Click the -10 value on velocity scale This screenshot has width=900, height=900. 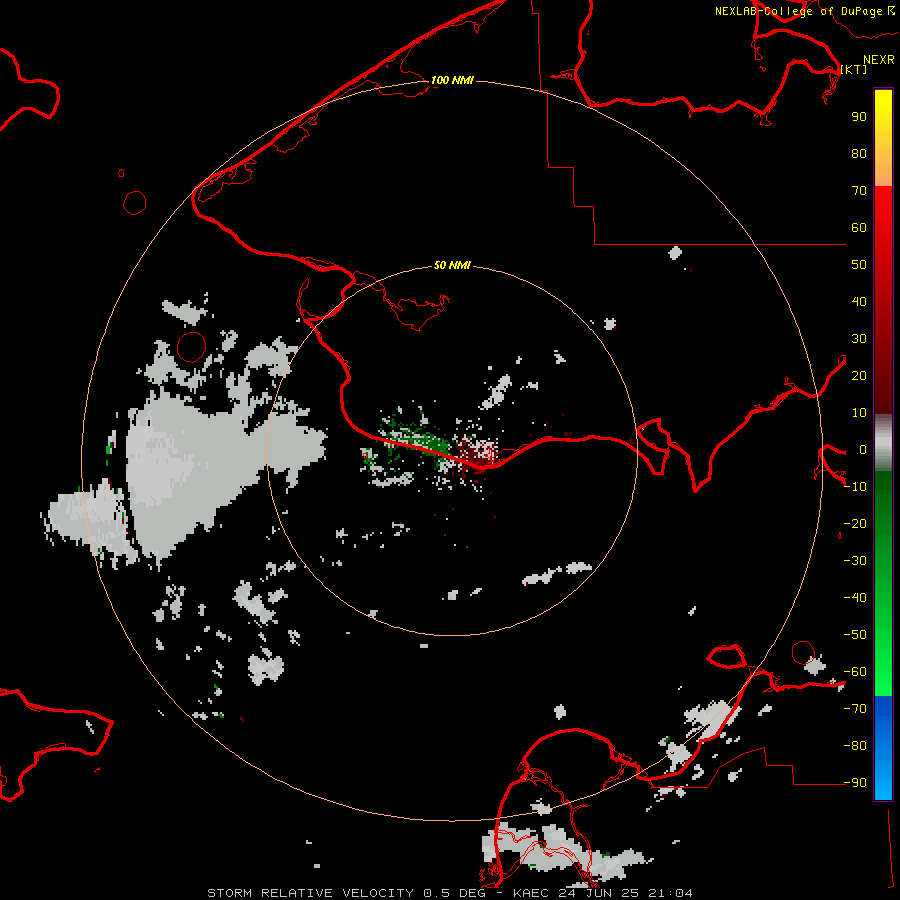coord(855,487)
